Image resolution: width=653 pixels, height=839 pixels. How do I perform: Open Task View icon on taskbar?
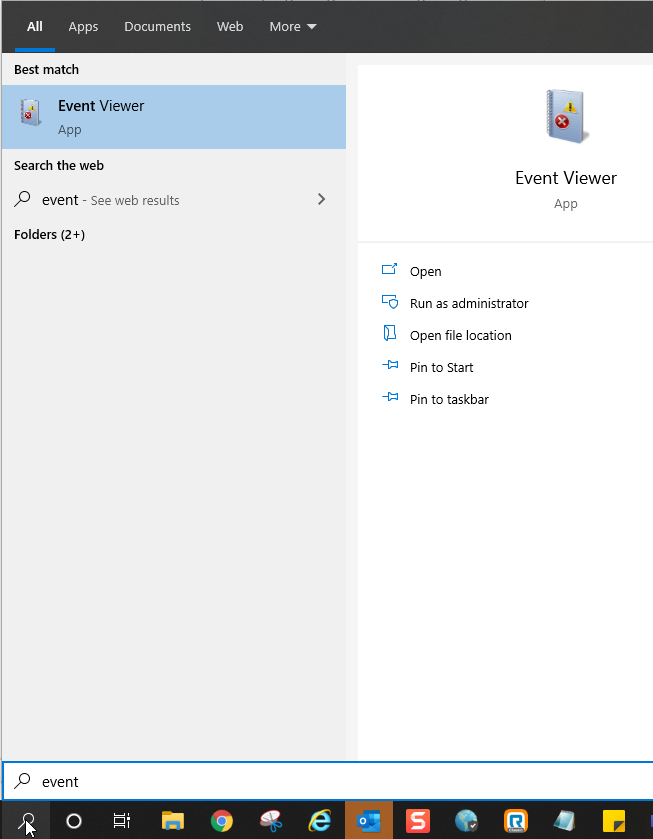tap(122, 820)
